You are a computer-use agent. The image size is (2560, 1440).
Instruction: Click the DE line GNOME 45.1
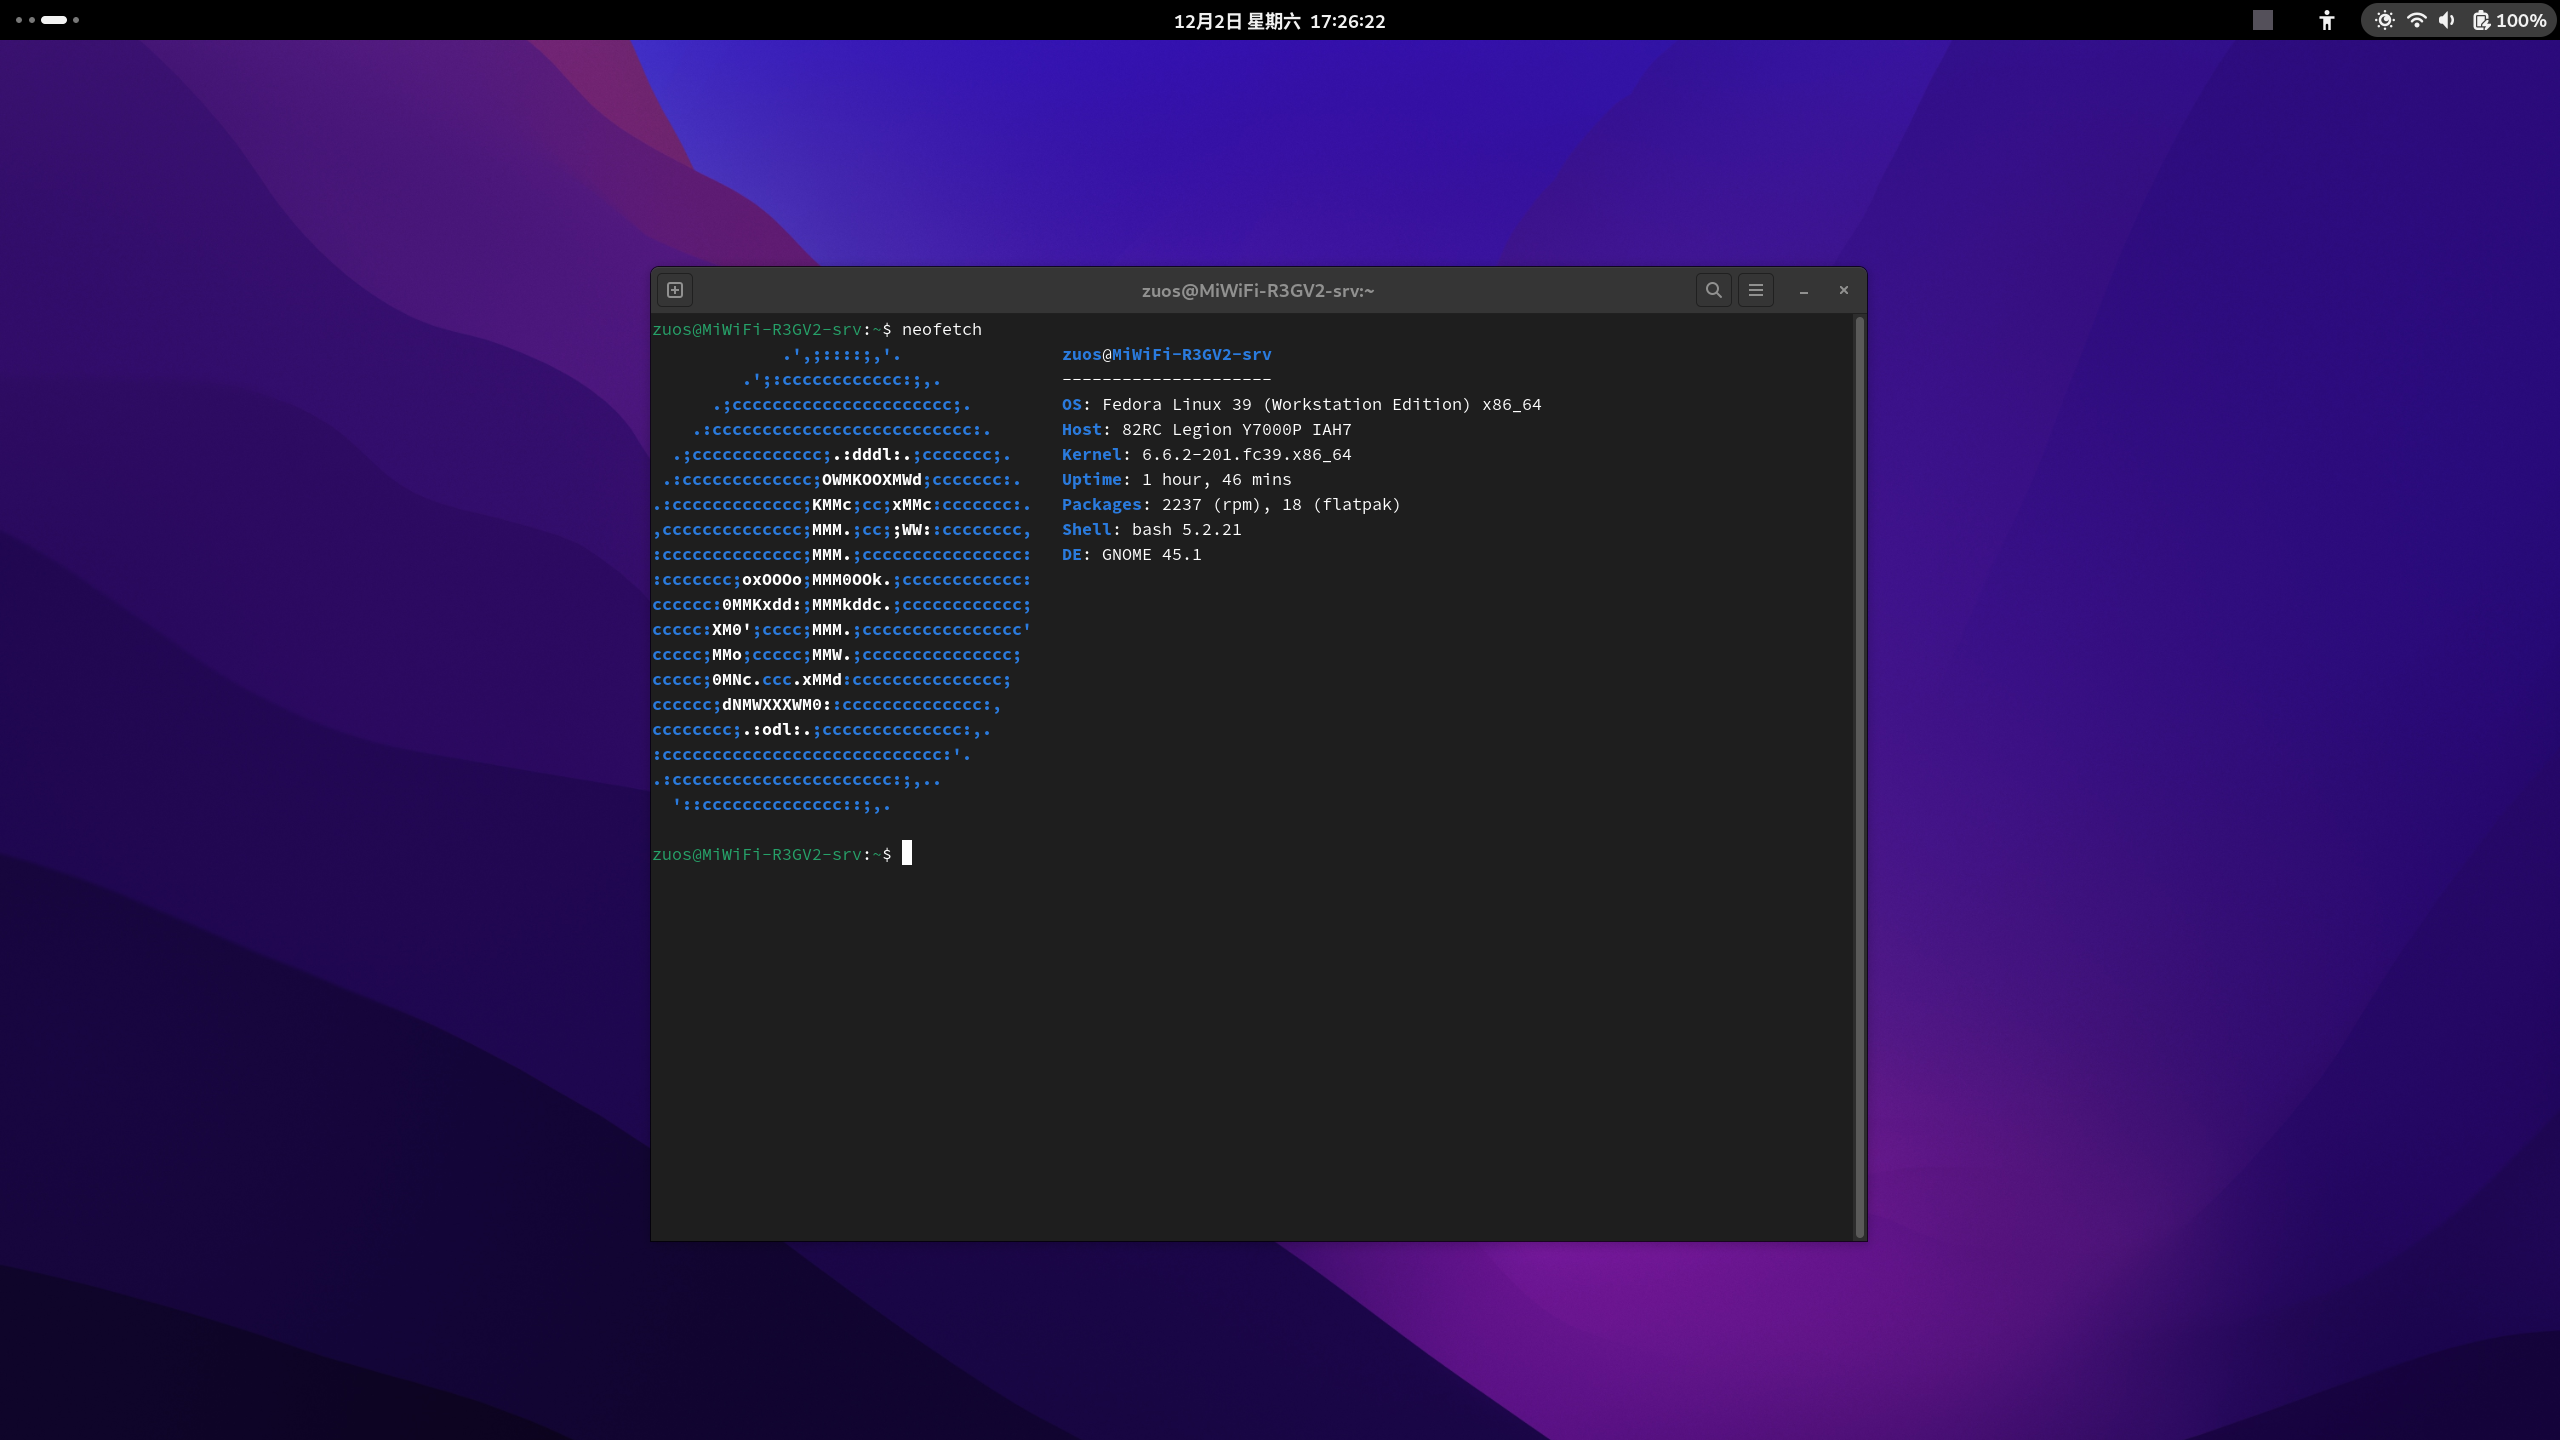[x=1131, y=554]
